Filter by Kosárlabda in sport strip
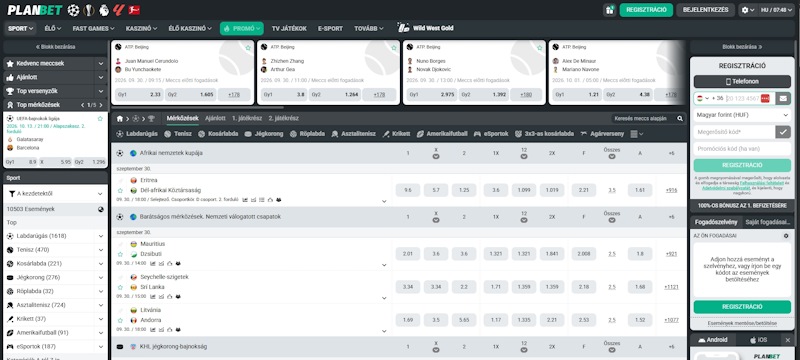 (x=219, y=134)
